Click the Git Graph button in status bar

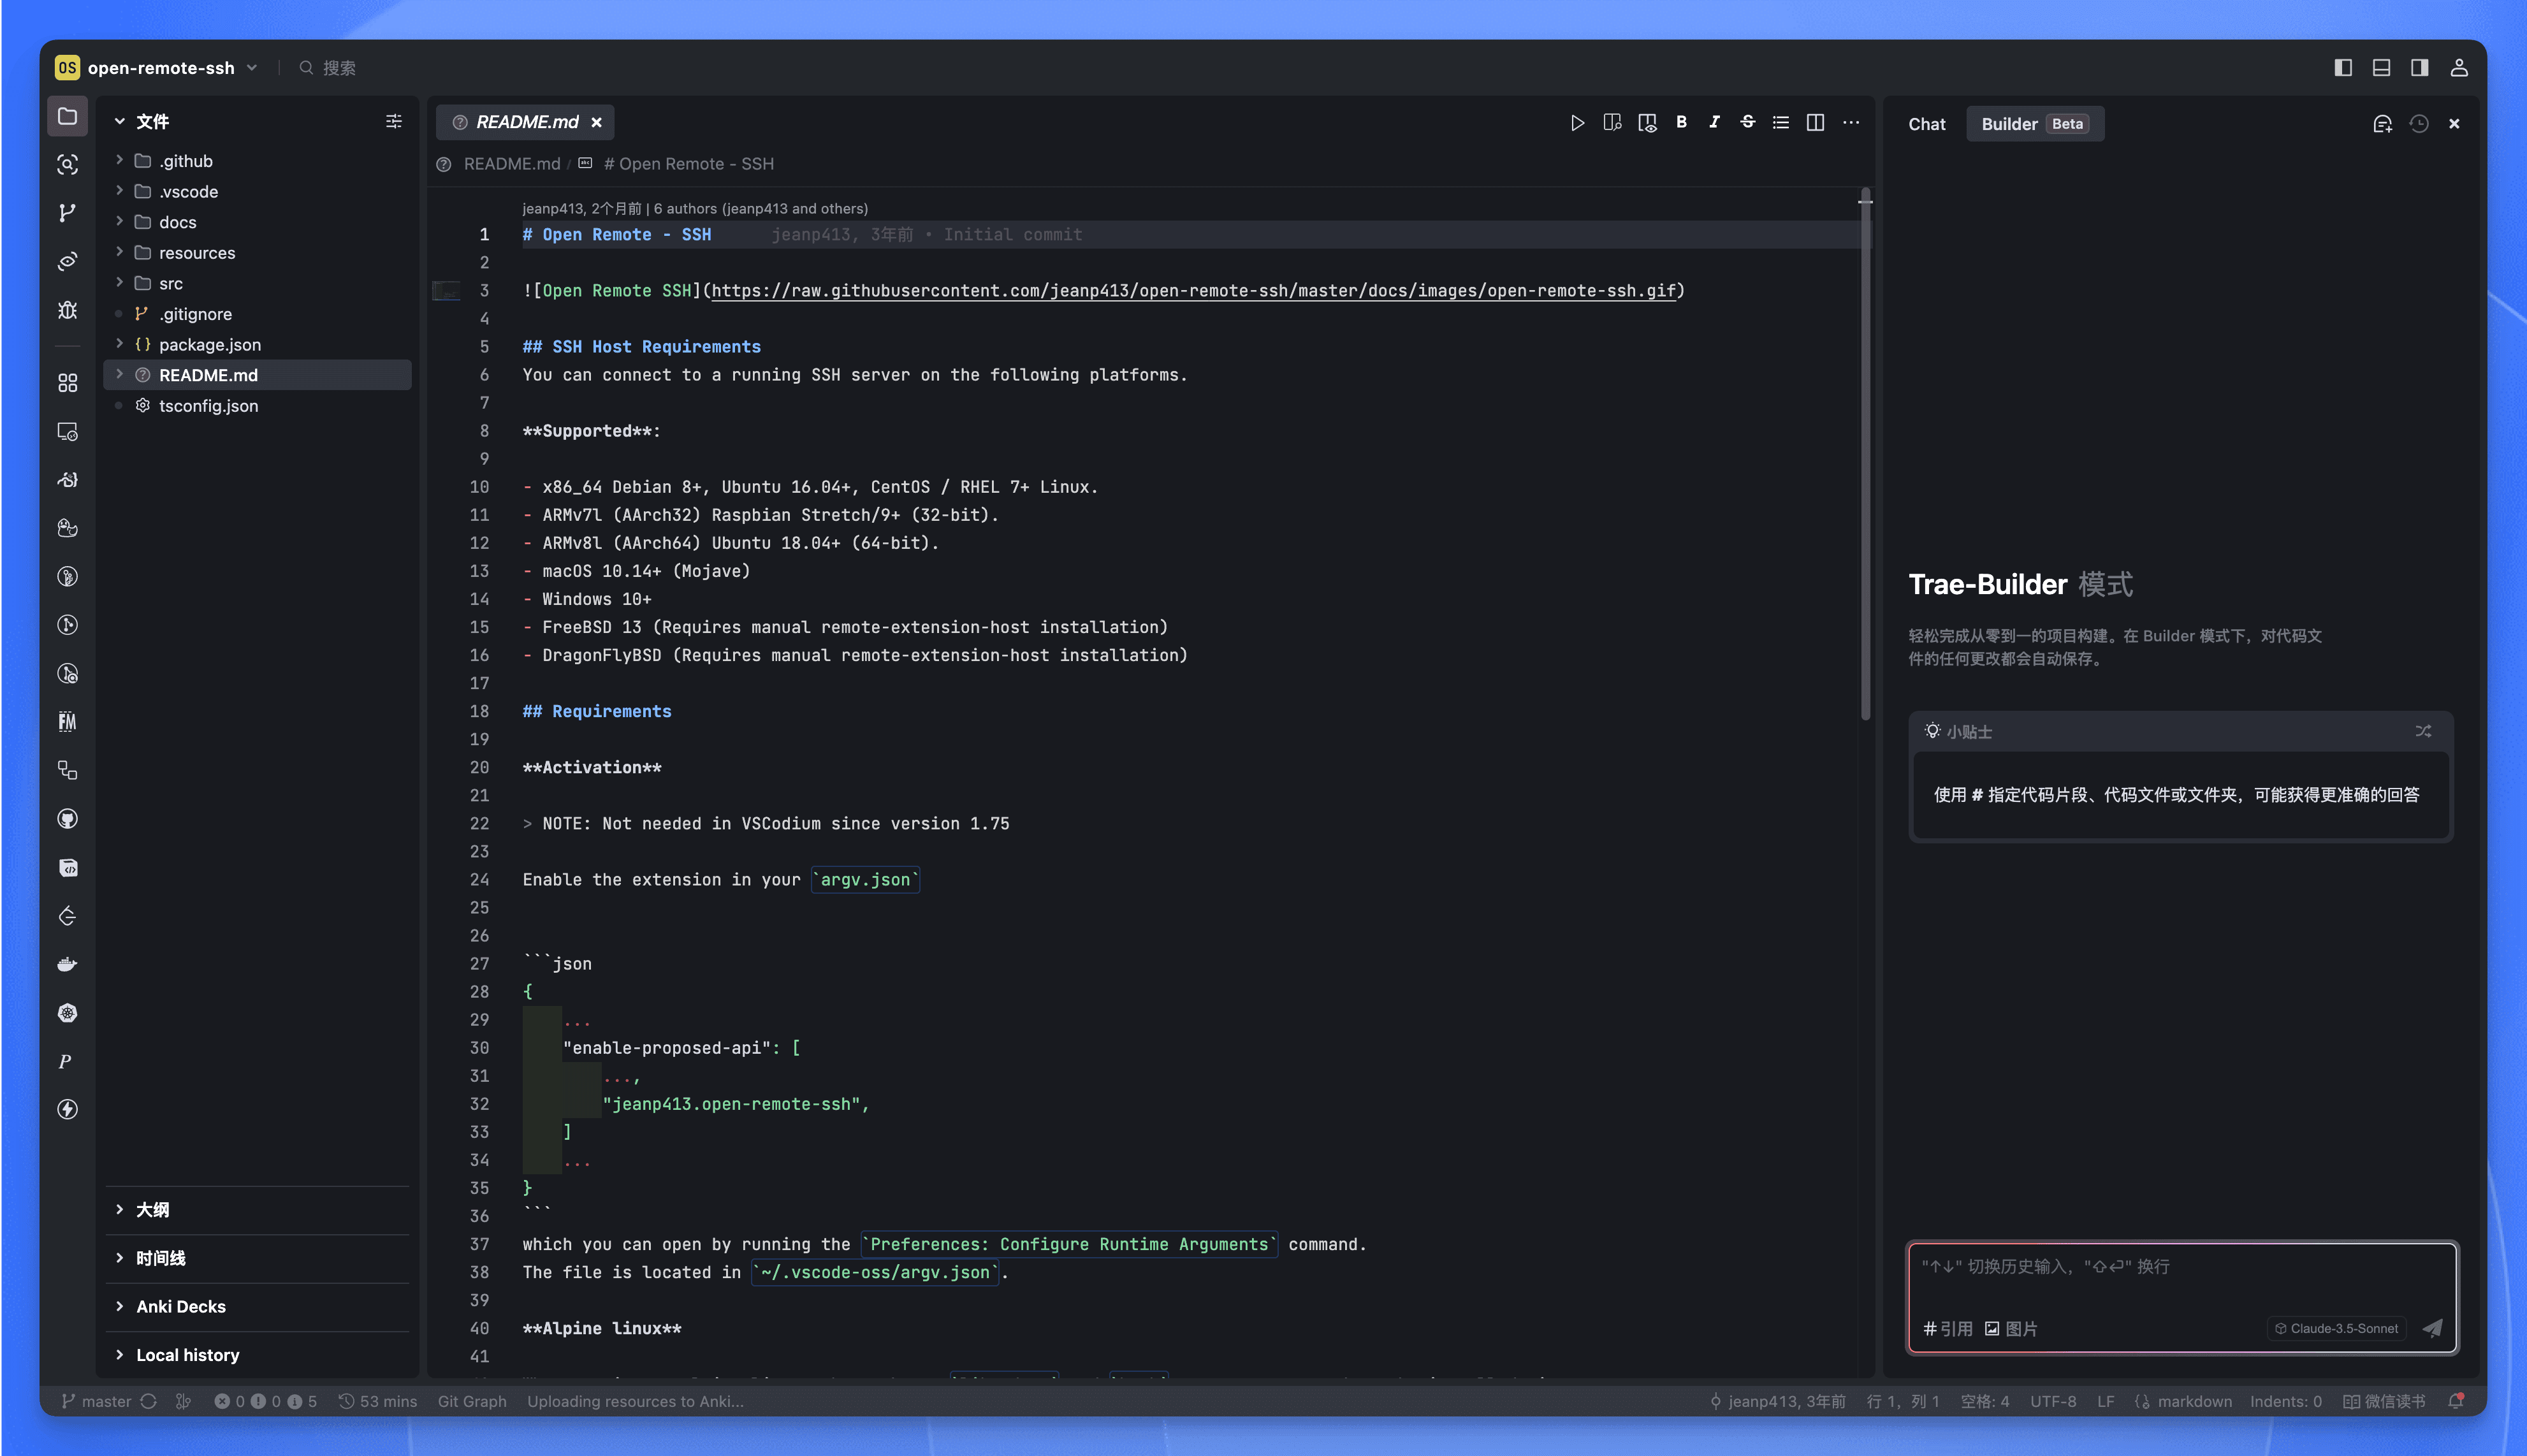(x=471, y=1401)
